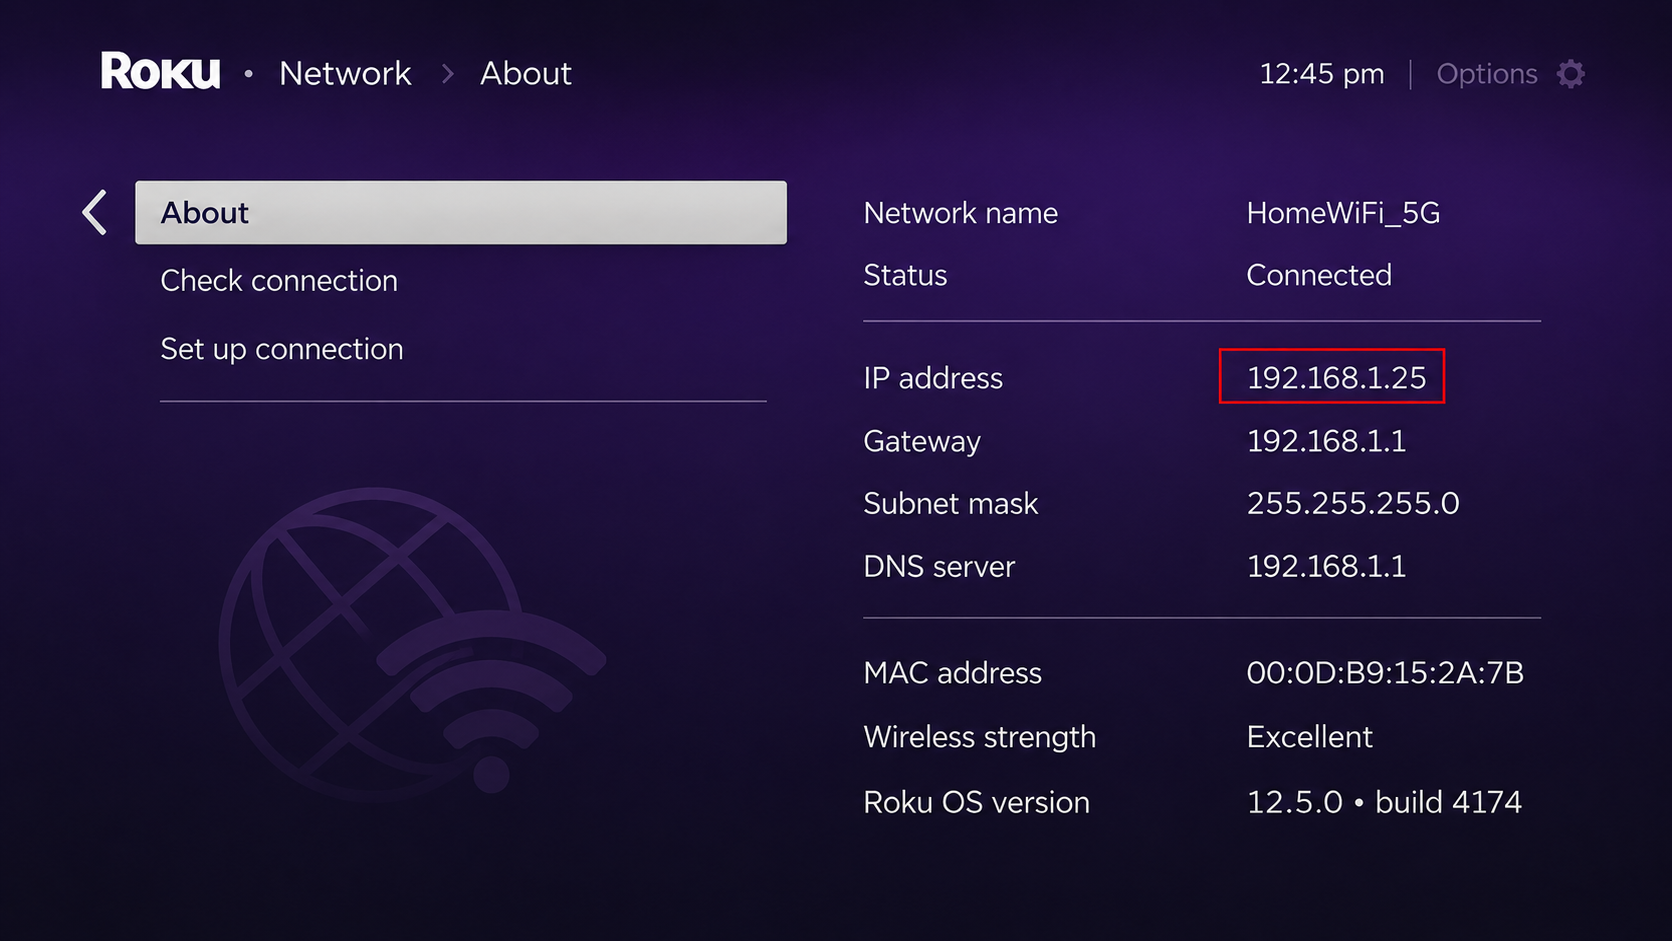1672x941 pixels.
Task: Click the Gateway label
Action: 922,441
